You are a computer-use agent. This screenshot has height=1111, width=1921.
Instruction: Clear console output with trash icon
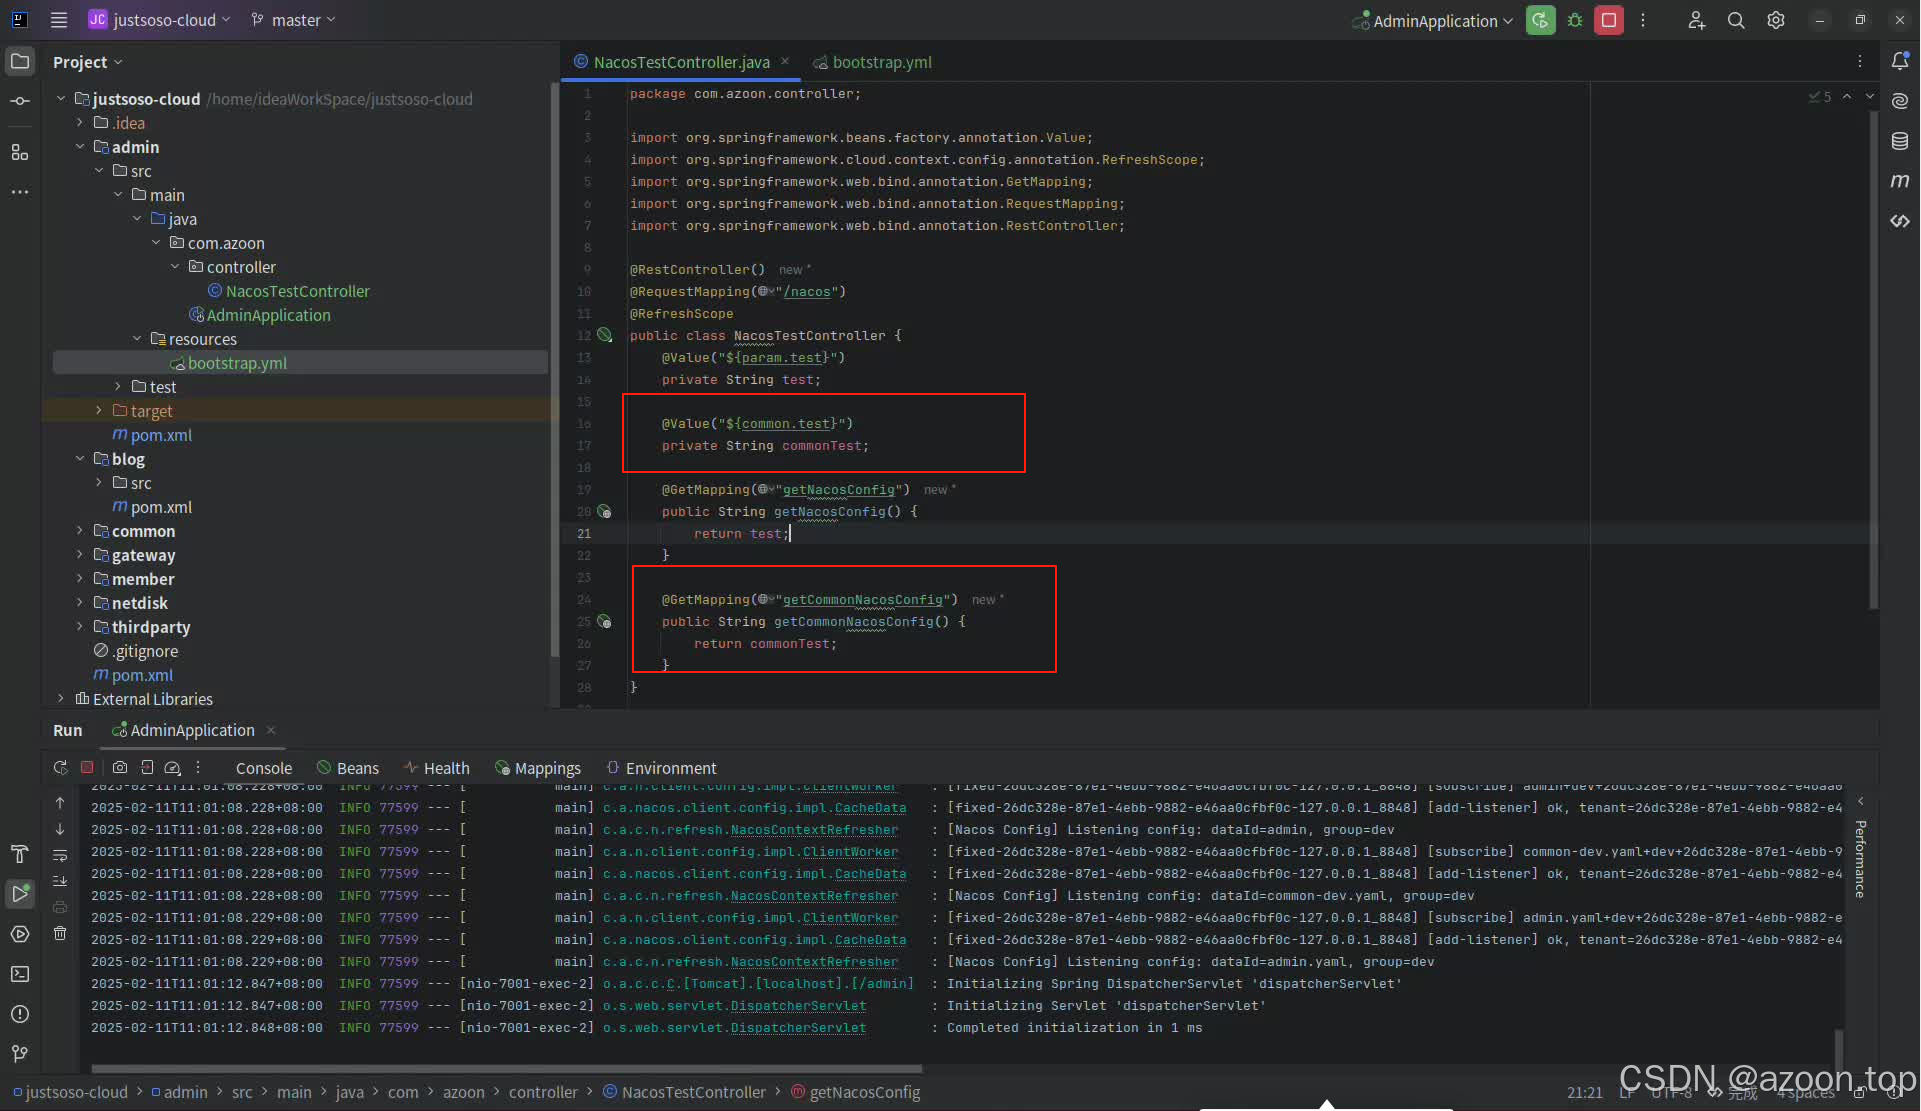60,933
